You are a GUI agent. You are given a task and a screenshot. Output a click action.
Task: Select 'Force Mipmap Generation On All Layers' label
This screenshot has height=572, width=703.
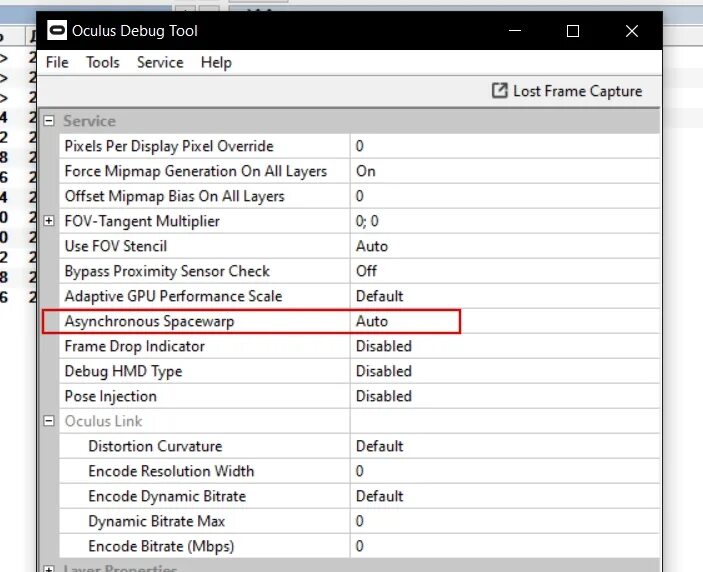tap(196, 171)
